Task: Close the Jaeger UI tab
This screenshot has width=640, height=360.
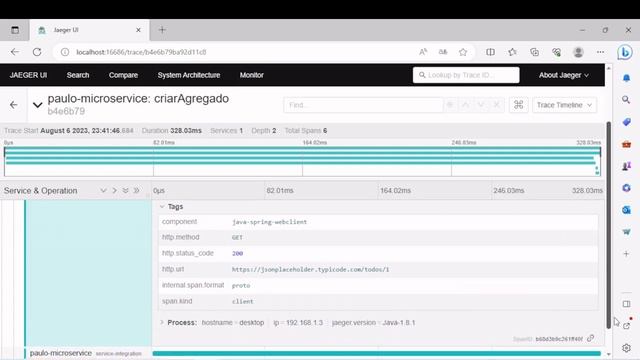Action: click(x=138, y=30)
